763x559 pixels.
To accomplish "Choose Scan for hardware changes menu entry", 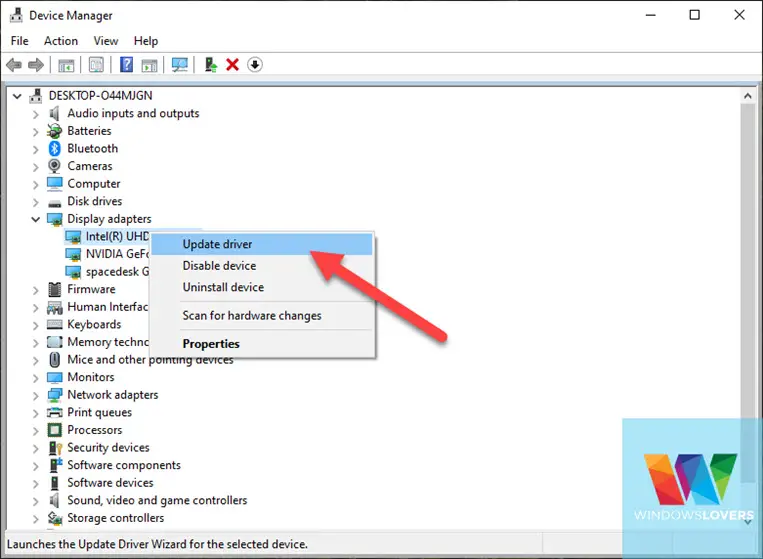I will [262, 315].
